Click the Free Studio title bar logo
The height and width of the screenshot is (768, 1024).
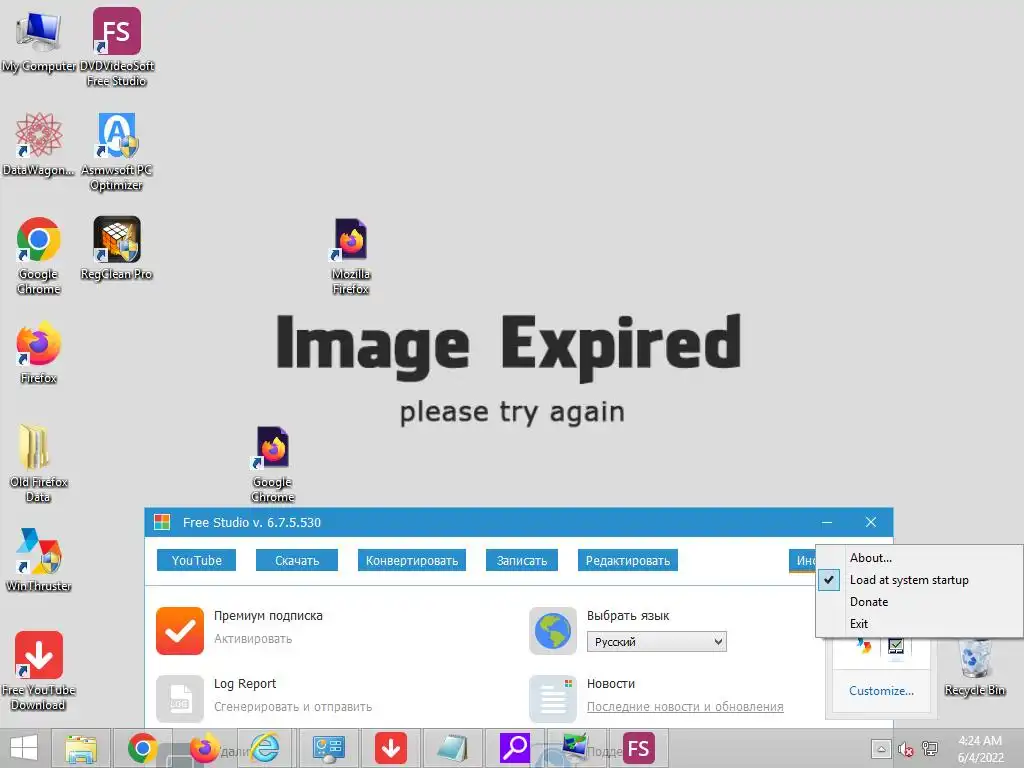[162, 522]
